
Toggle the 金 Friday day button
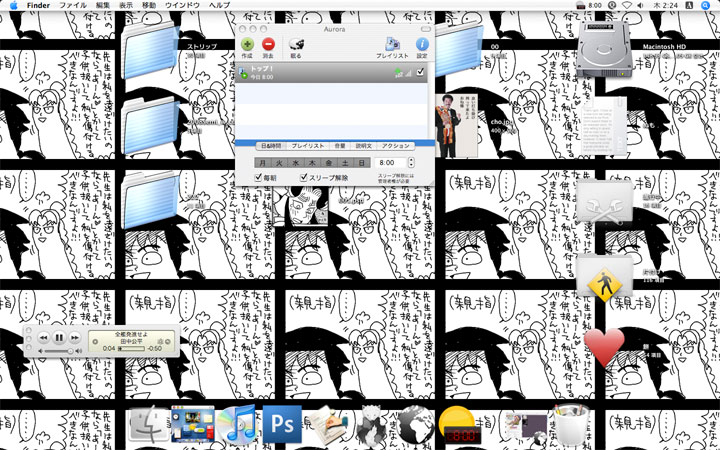tap(328, 163)
